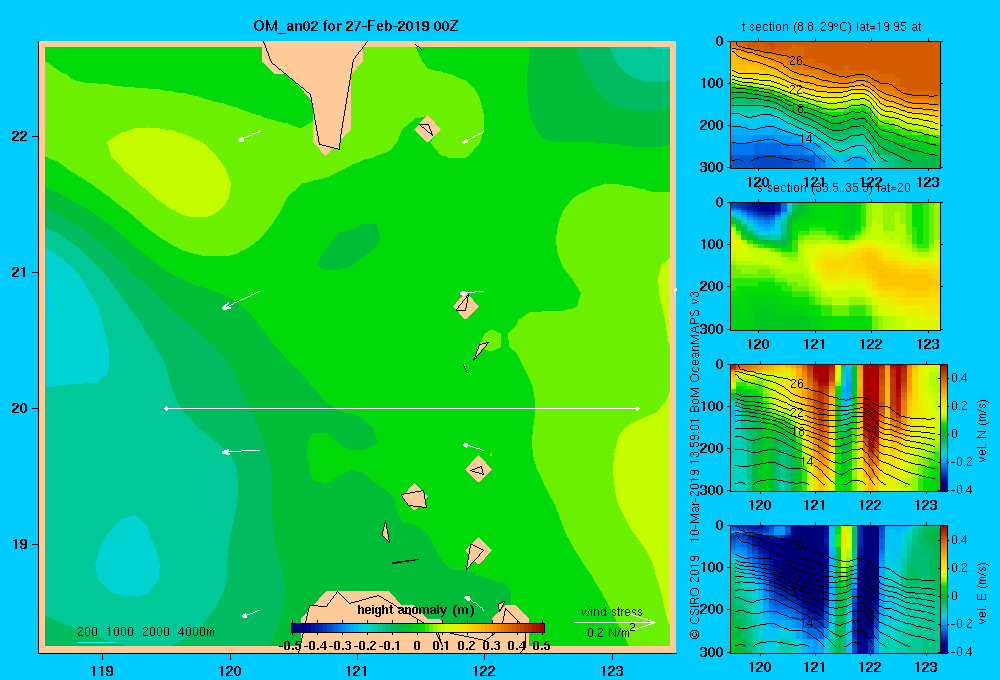This screenshot has height=680, width=1000.
Task: Click the wind arrow near longitude 122, latitude 19.7
Action: pyautogui.click(x=473, y=447)
